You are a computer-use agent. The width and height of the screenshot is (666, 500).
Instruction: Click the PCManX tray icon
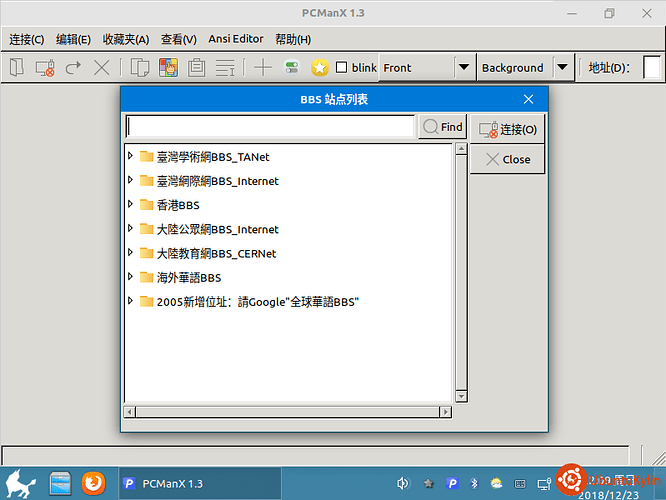point(452,483)
